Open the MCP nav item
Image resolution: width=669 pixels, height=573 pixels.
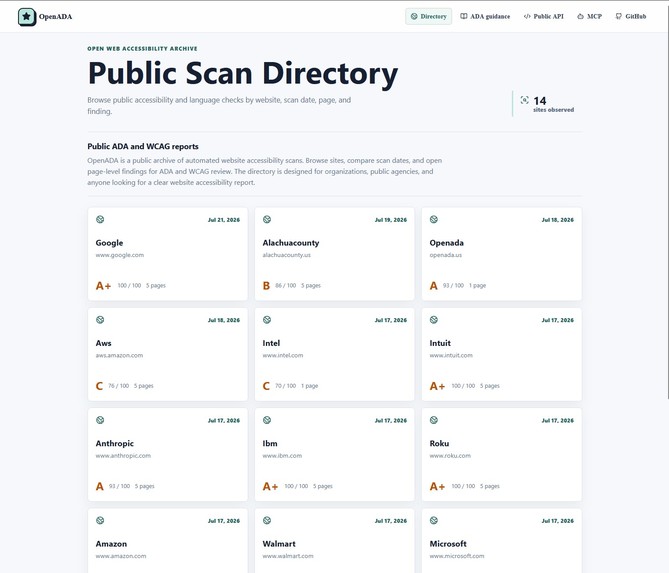[589, 16]
